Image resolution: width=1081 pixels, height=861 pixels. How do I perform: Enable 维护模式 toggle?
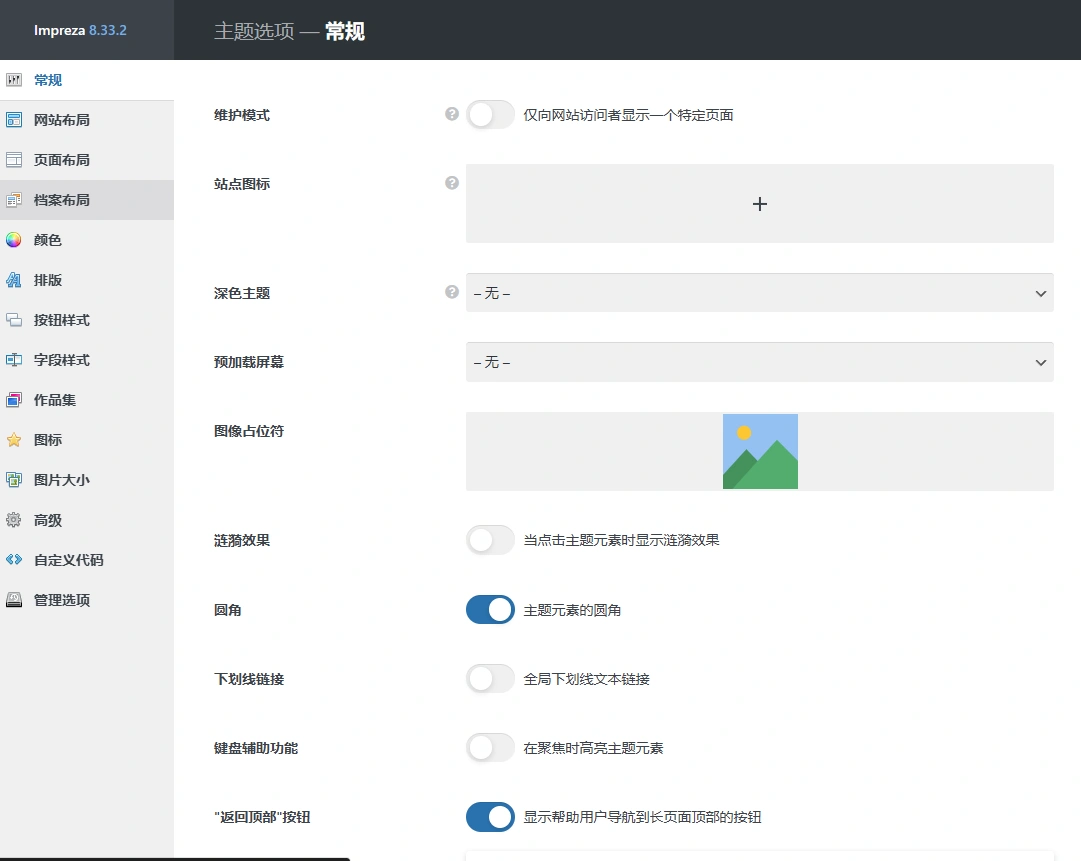point(489,114)
